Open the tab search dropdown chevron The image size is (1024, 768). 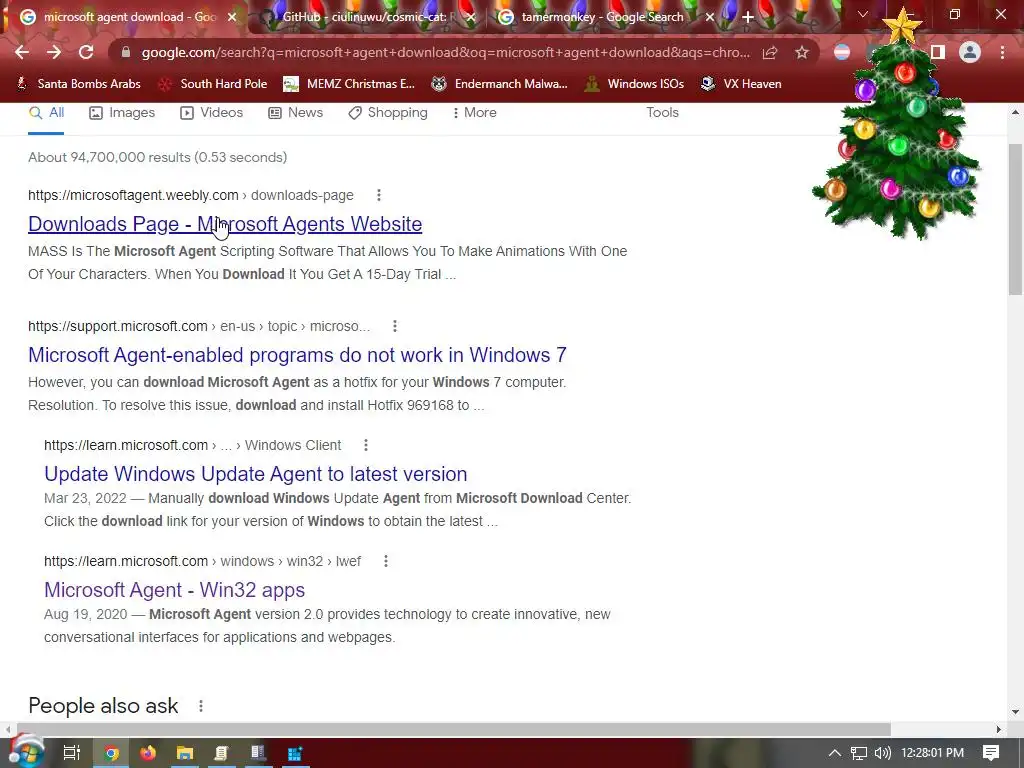[863, 14]
